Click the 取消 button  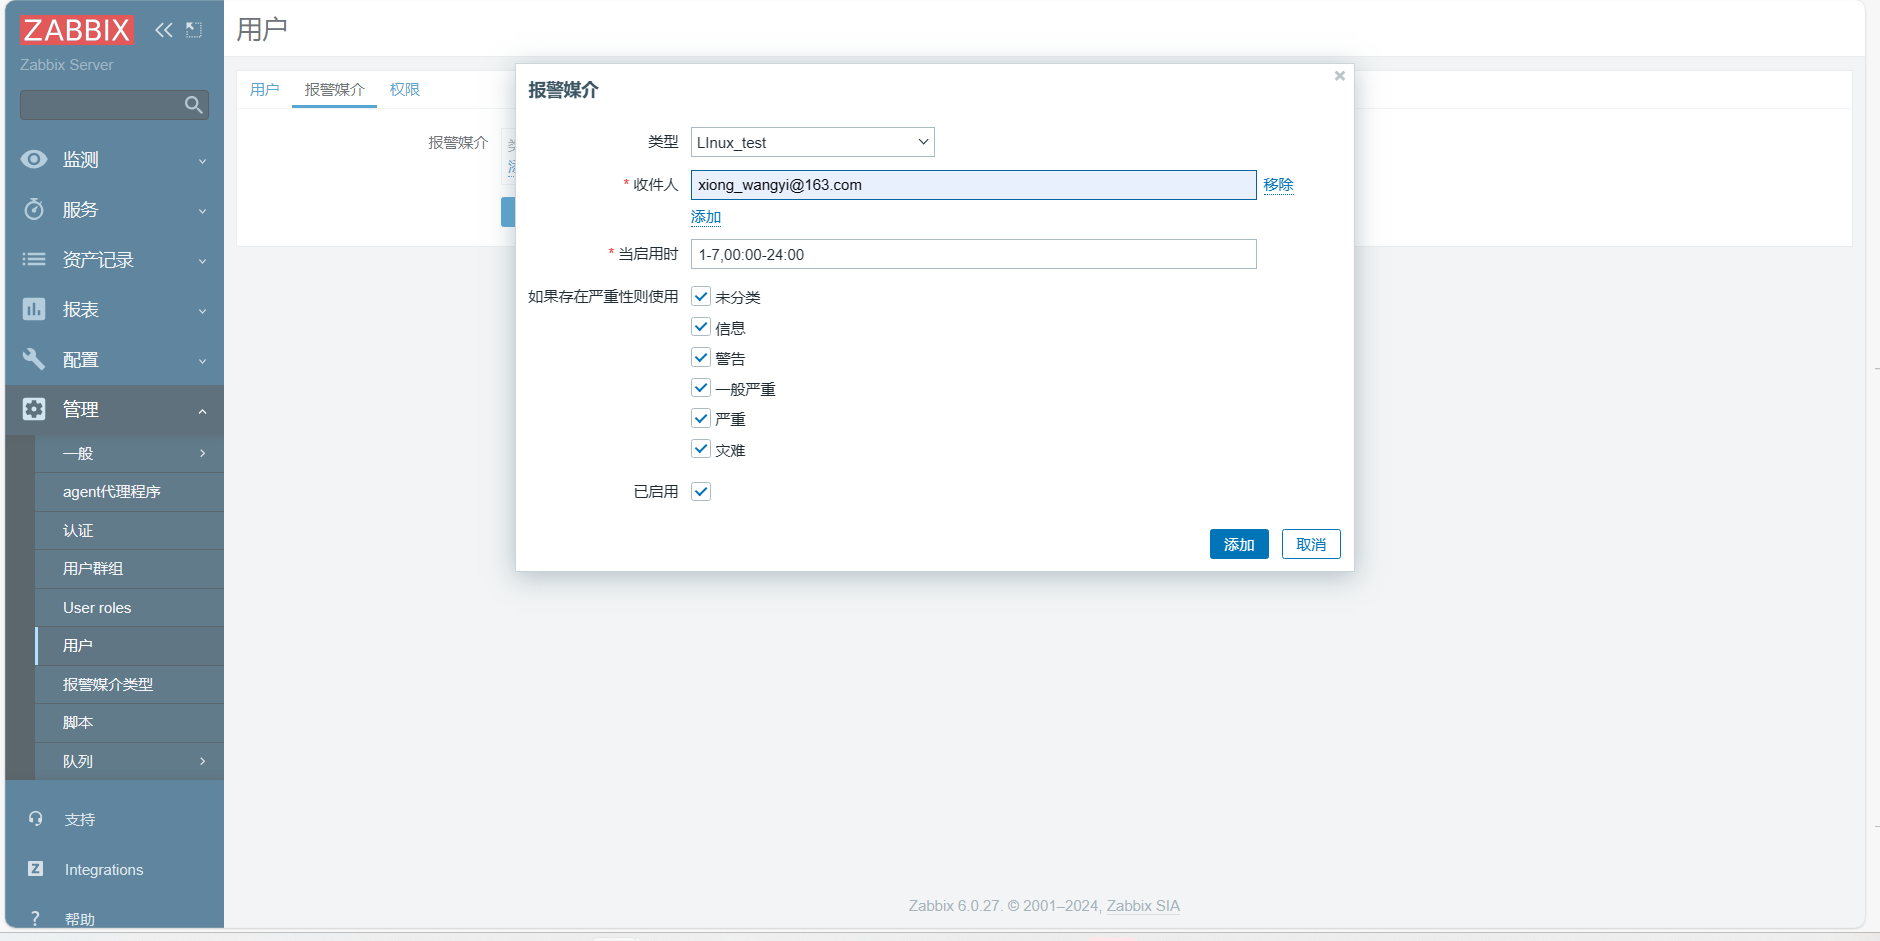[x=1311, y=544]
